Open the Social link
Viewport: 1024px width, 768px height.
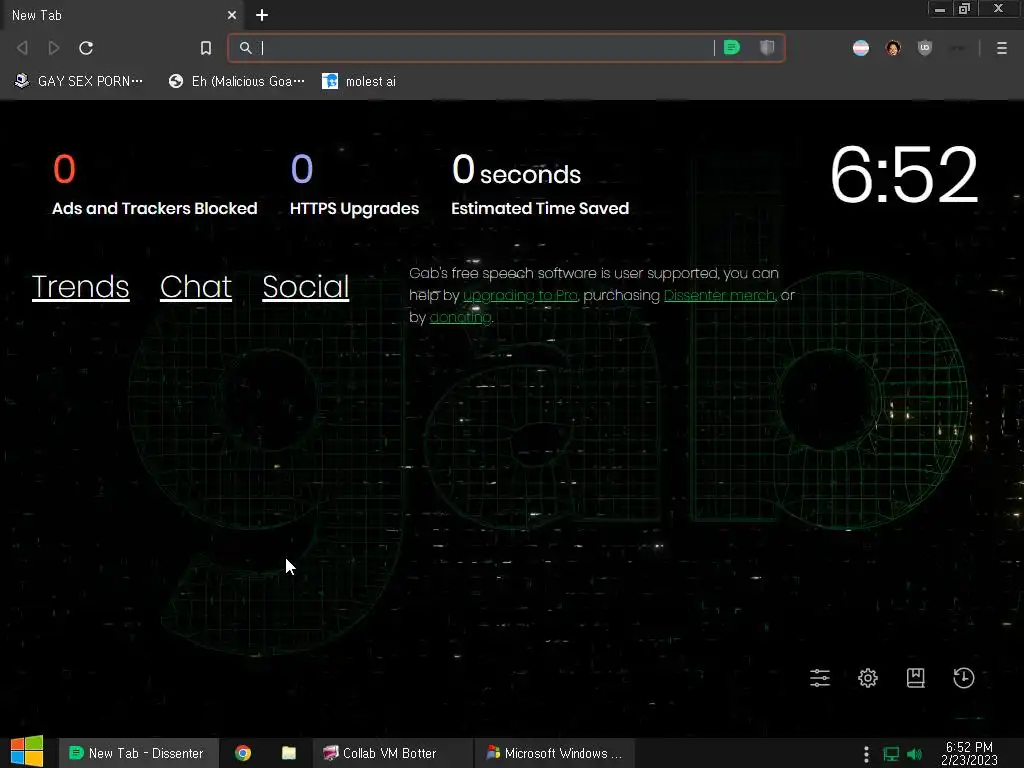(306, 287)
